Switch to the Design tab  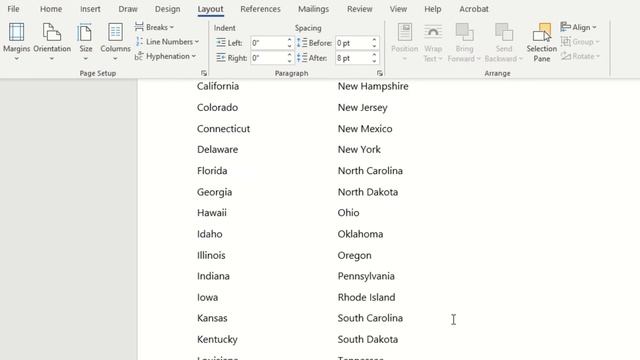[167, 9]
